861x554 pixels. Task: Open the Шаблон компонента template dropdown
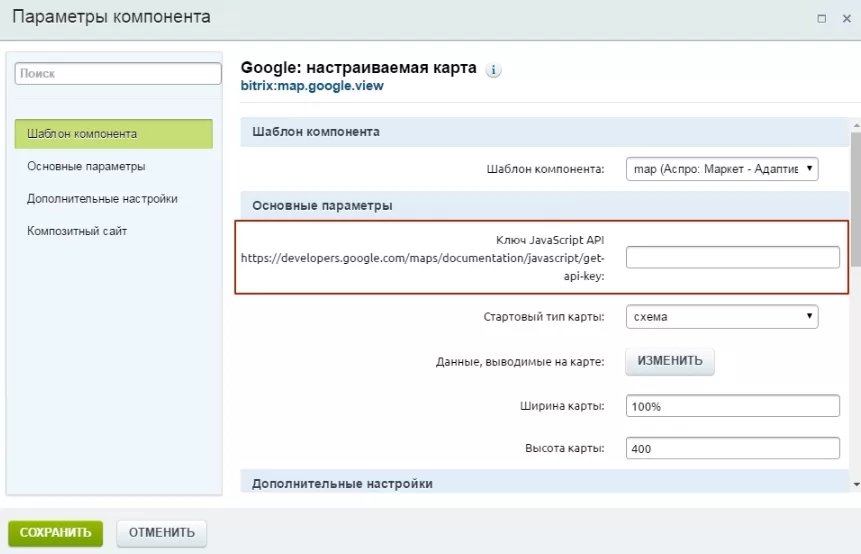click(722, 169)
